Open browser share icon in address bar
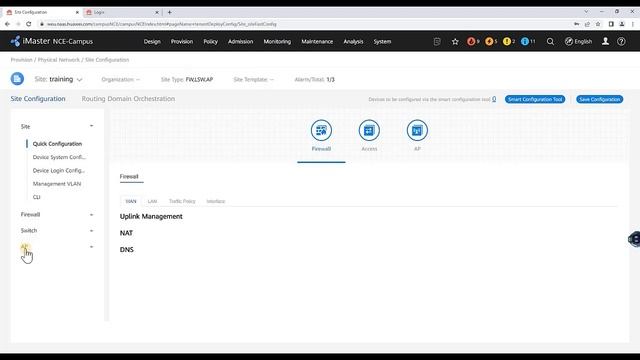 [x=587, y=24]
